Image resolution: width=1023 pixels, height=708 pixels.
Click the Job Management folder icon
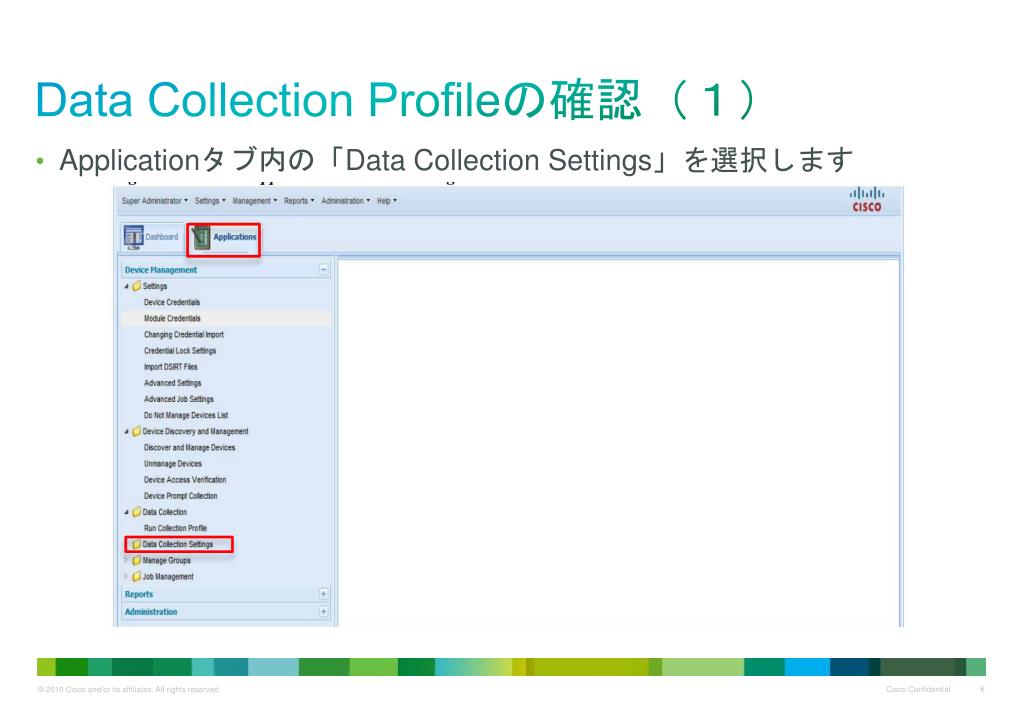[136, 577]
